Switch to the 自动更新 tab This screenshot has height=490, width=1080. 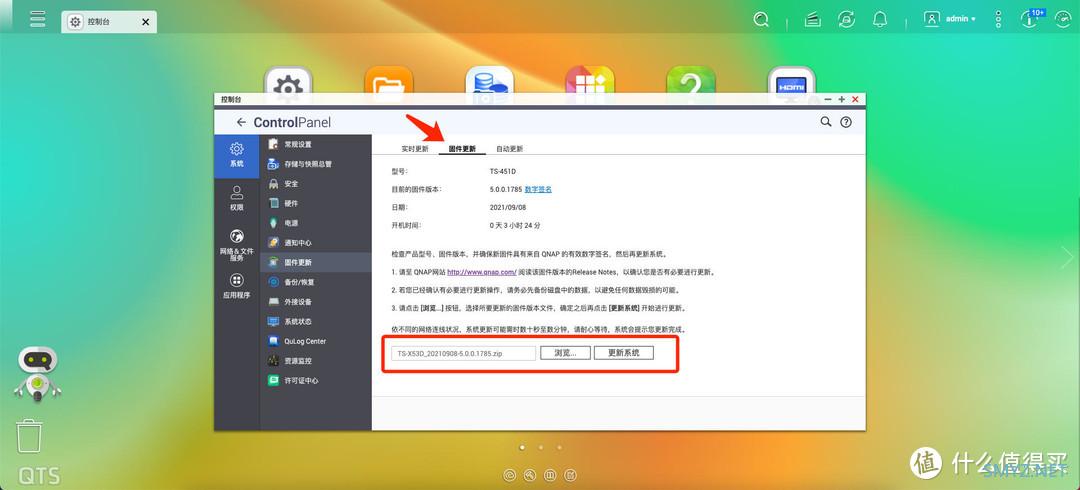click(510, 148)
